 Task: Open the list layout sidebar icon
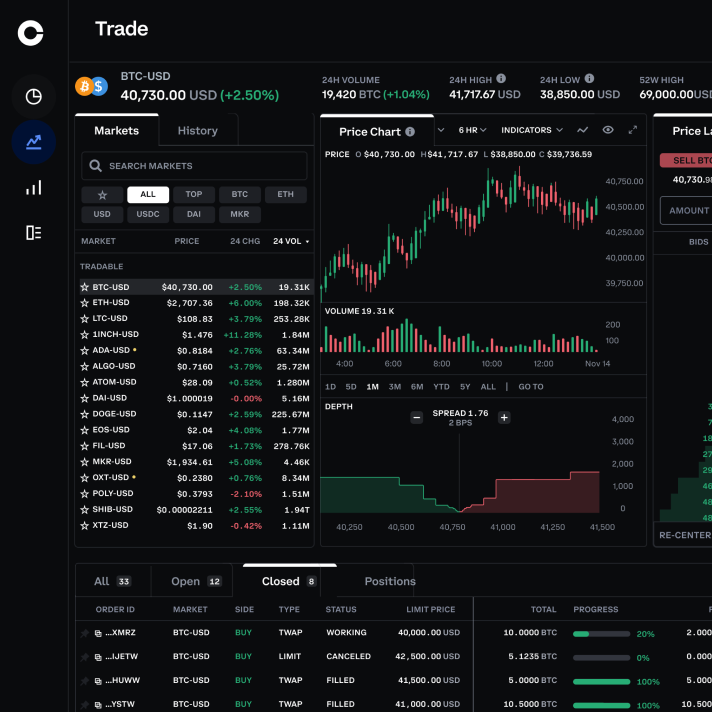34,232
